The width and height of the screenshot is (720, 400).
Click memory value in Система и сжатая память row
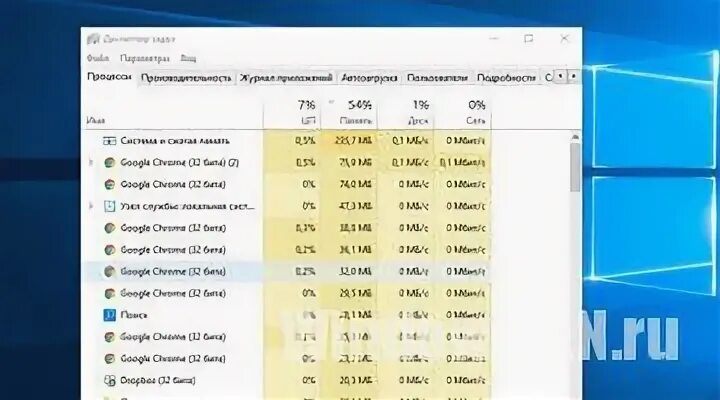(x=354, y=141)
